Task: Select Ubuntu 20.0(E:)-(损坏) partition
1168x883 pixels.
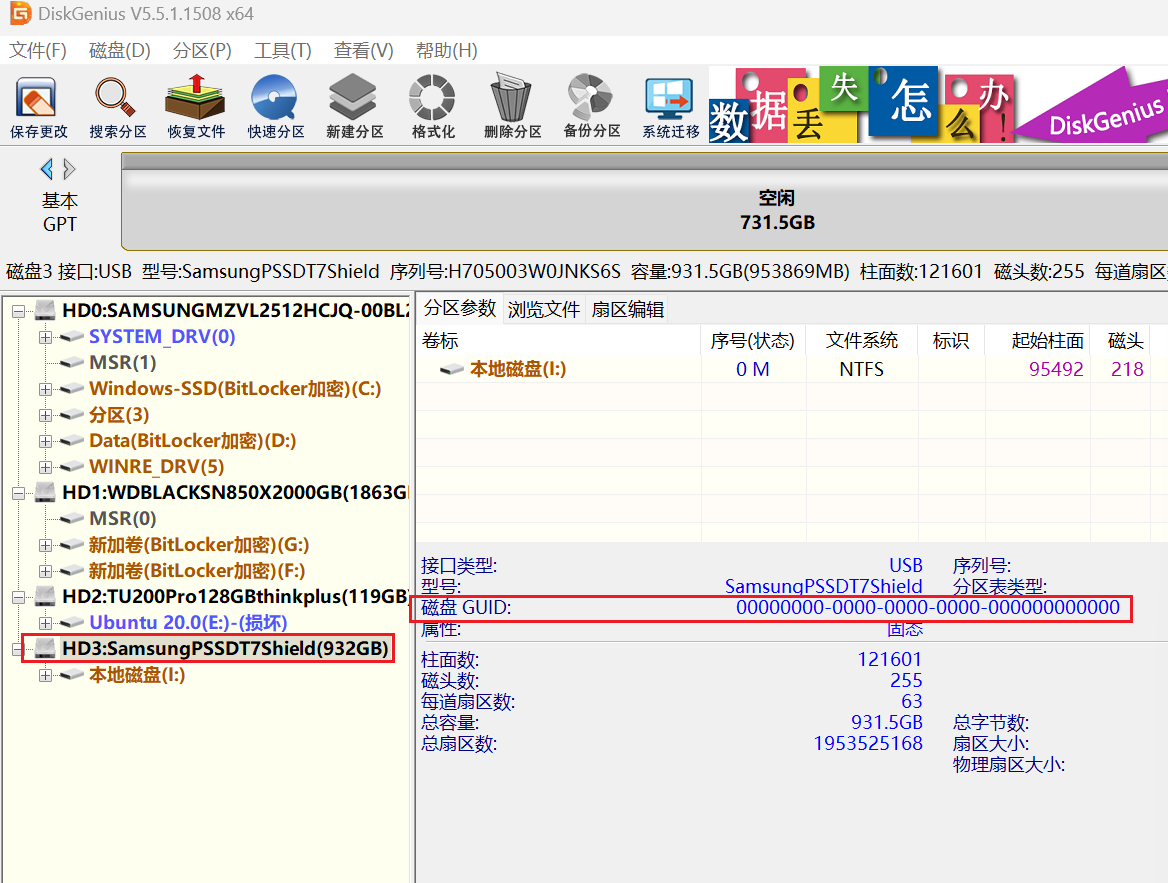Action: pyautogui.click(x=188, y=623)
